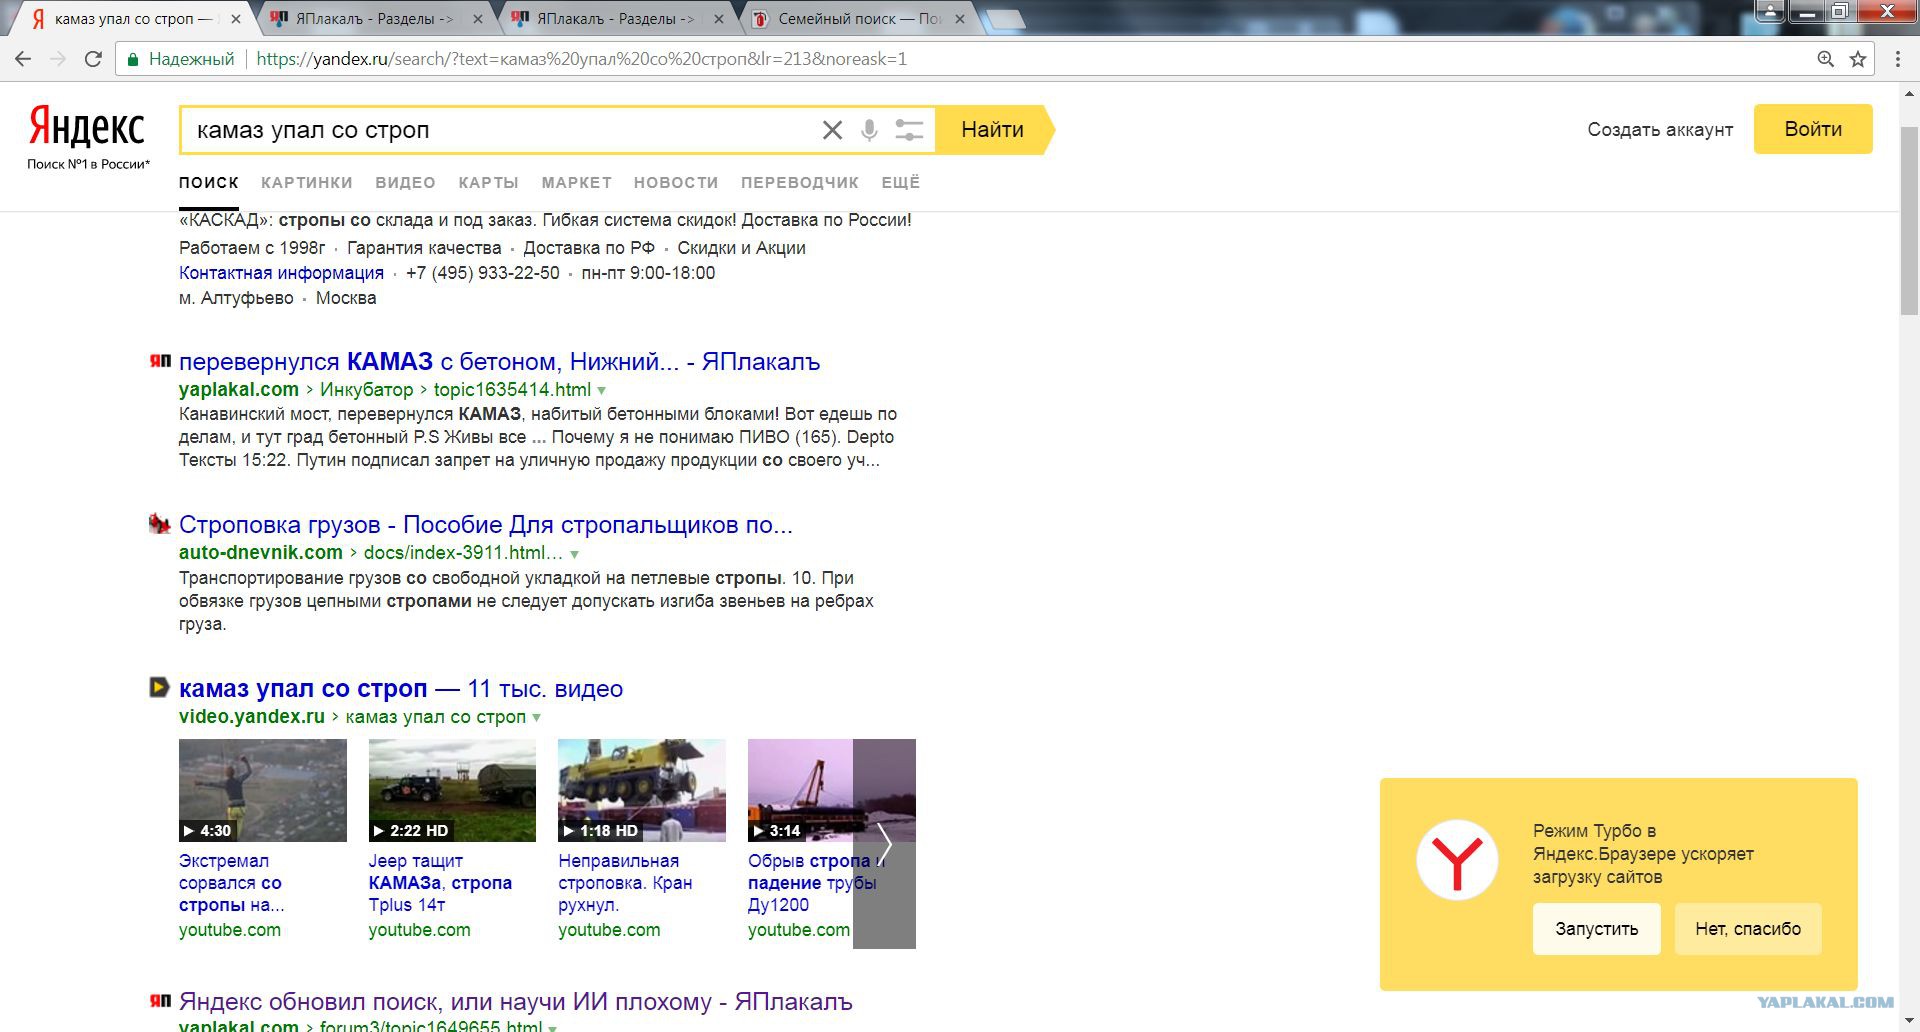Click the video icon beside камаз упал result
1920x1032 pixels.
[159, 687]
